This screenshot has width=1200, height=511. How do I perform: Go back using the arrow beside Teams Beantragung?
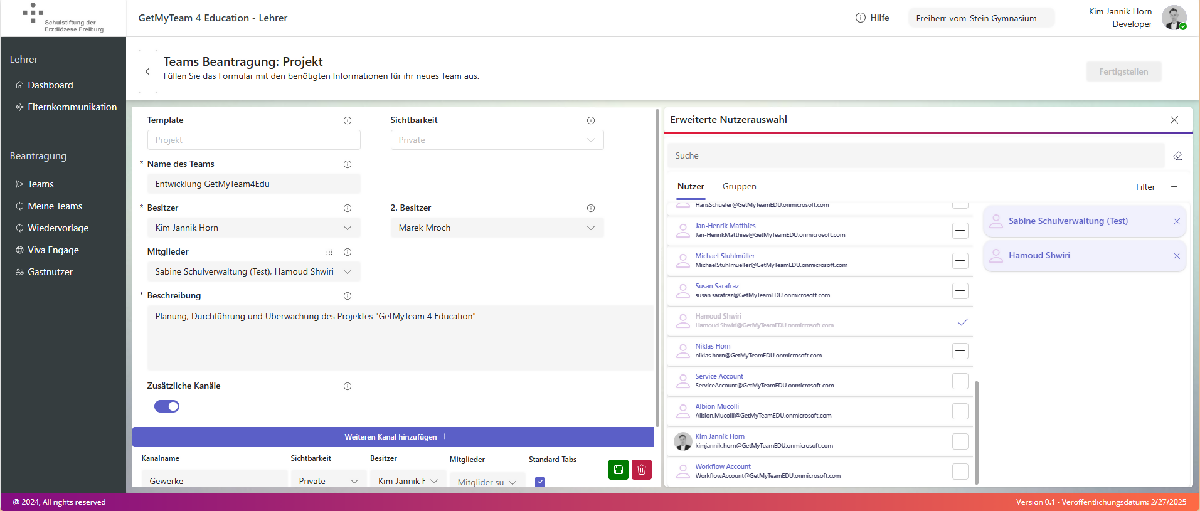click(x=148, y=71)
